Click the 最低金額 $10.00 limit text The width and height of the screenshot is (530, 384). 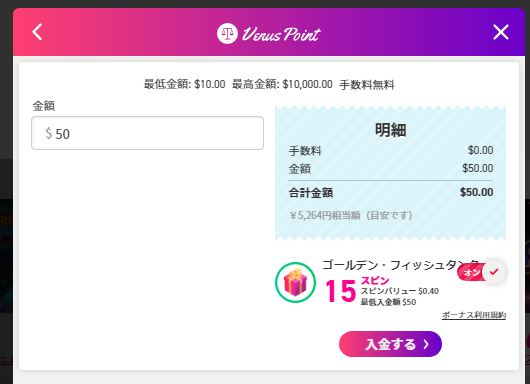click(185, 84)
